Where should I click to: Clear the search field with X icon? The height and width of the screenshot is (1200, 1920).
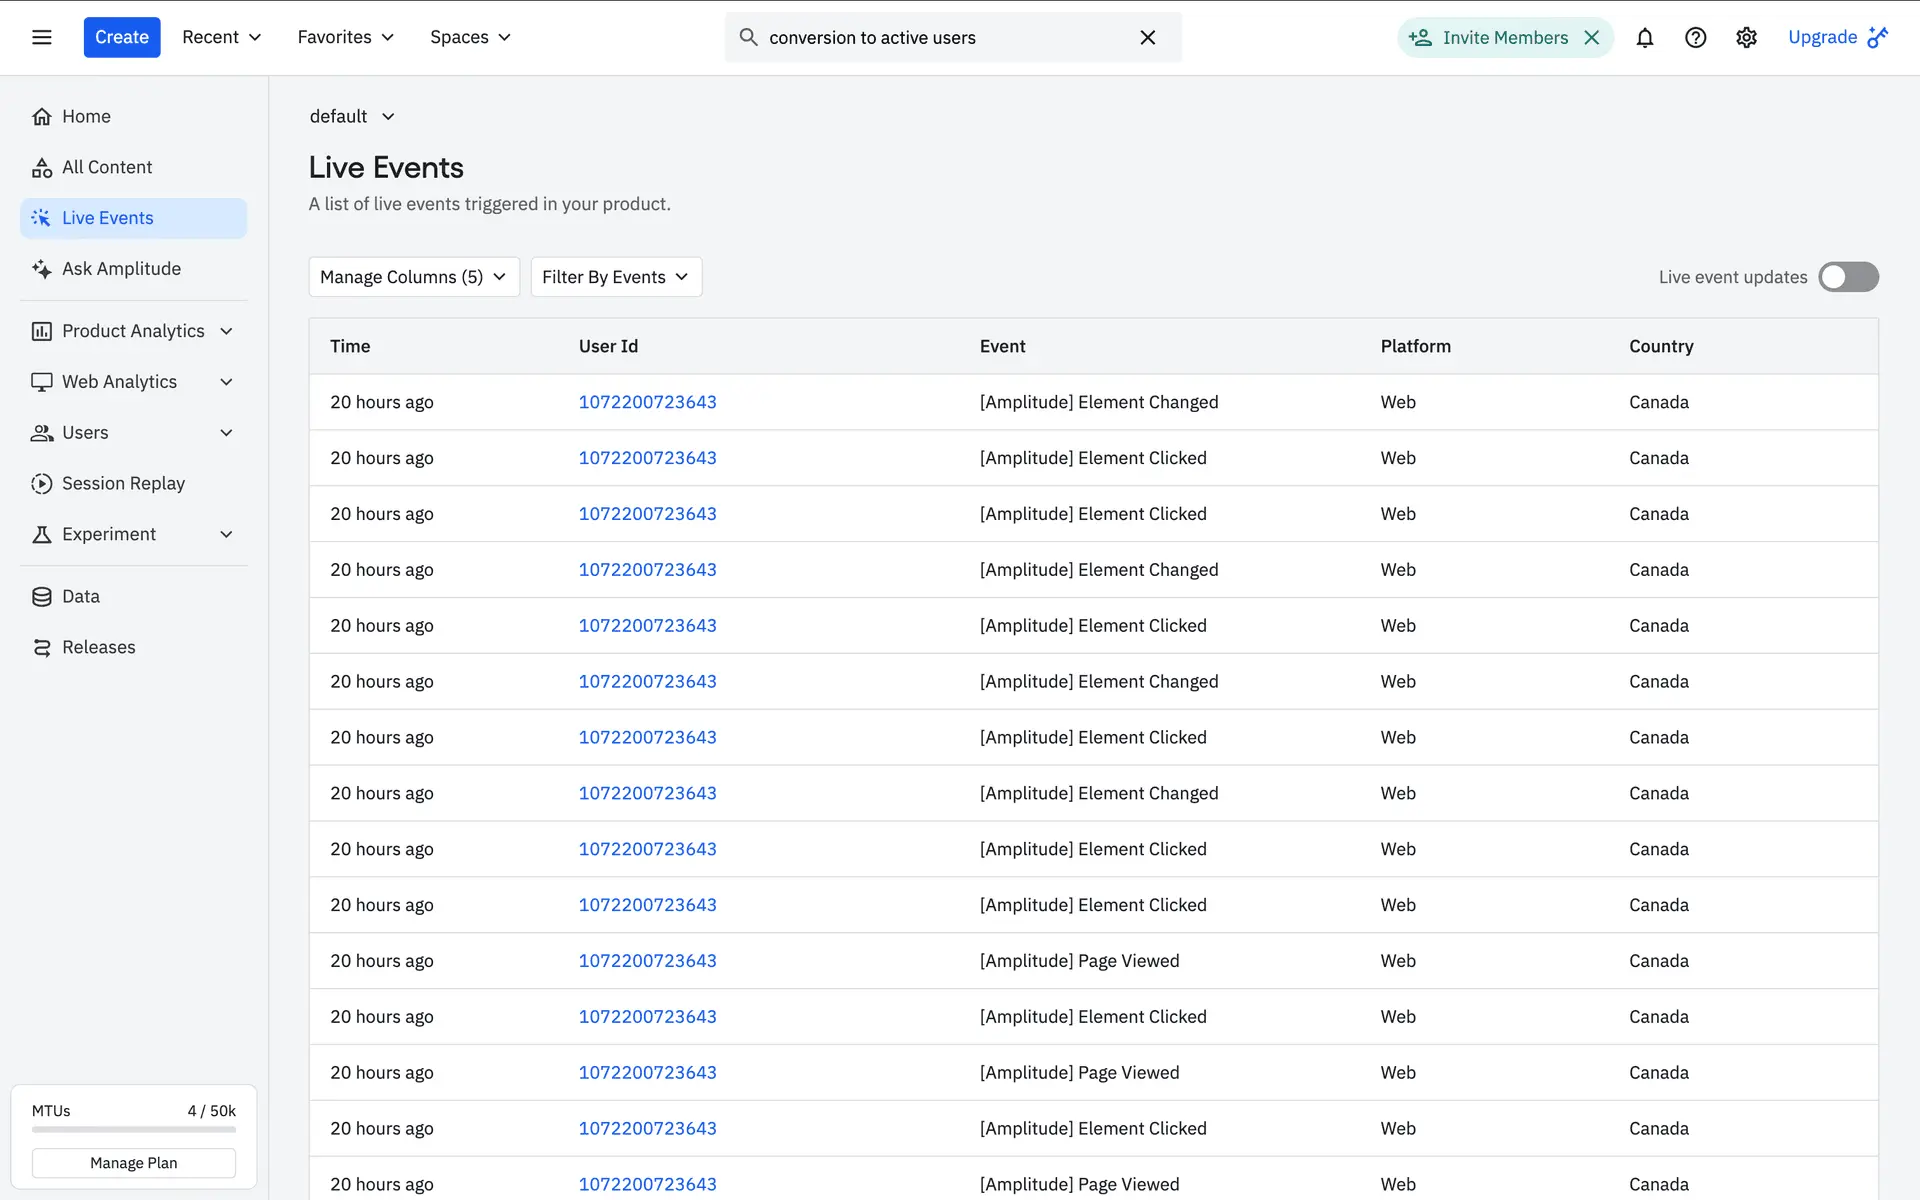click(x=1147, y=37)
